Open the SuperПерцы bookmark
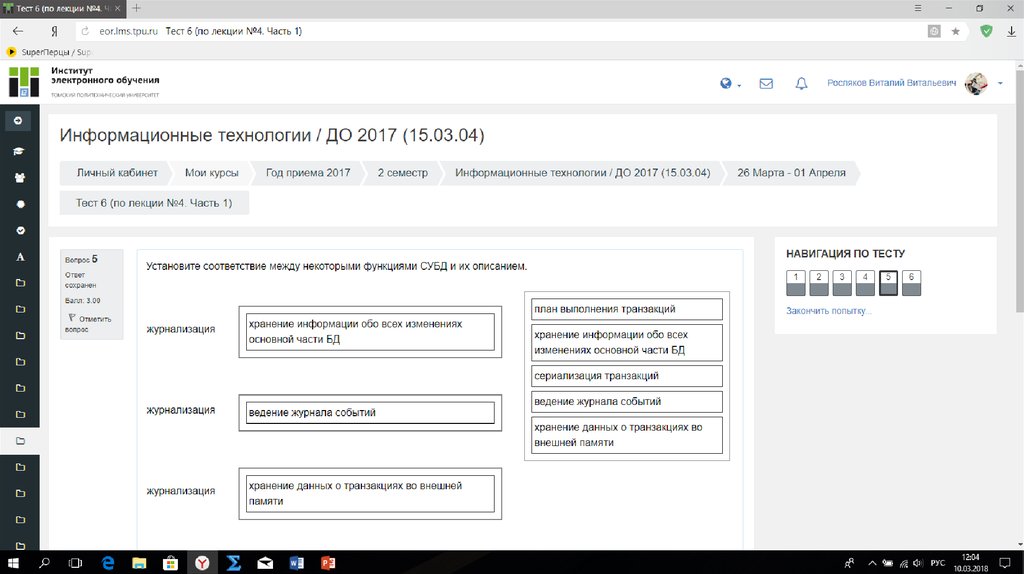This screenshot has height=574, width=1024. pyautogui.click(x=49, y=52)
